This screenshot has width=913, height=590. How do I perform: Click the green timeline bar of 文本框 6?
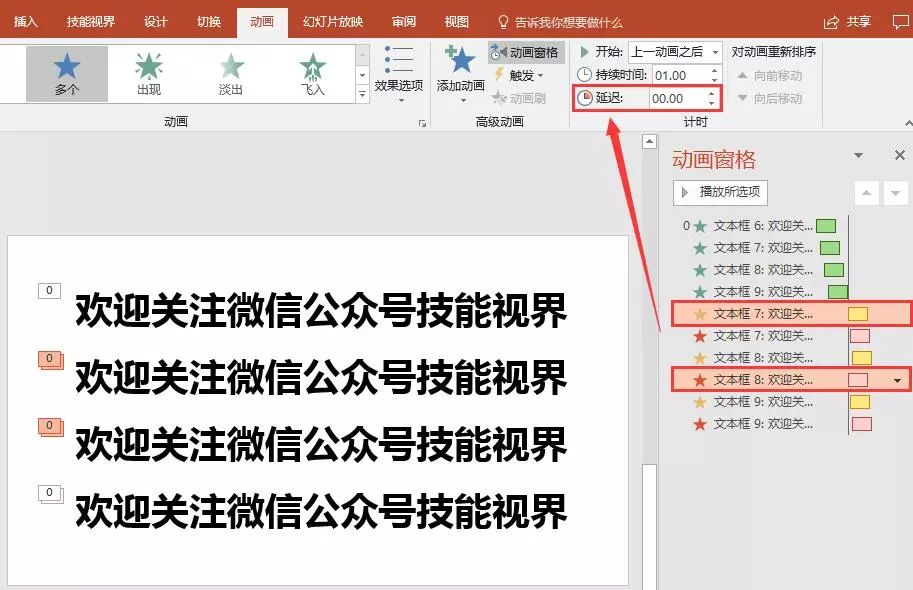click(828, 226)
